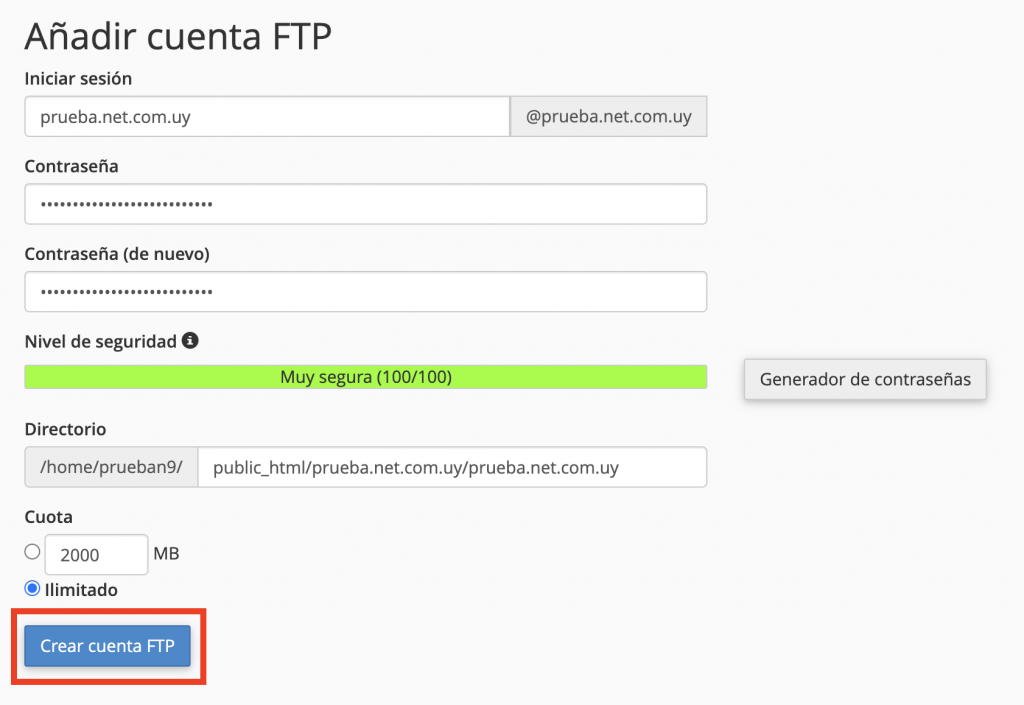Viewport: 1024px width, 705px height.
Task: Focus the Directorio path input
Action: [x=452, y=467]
